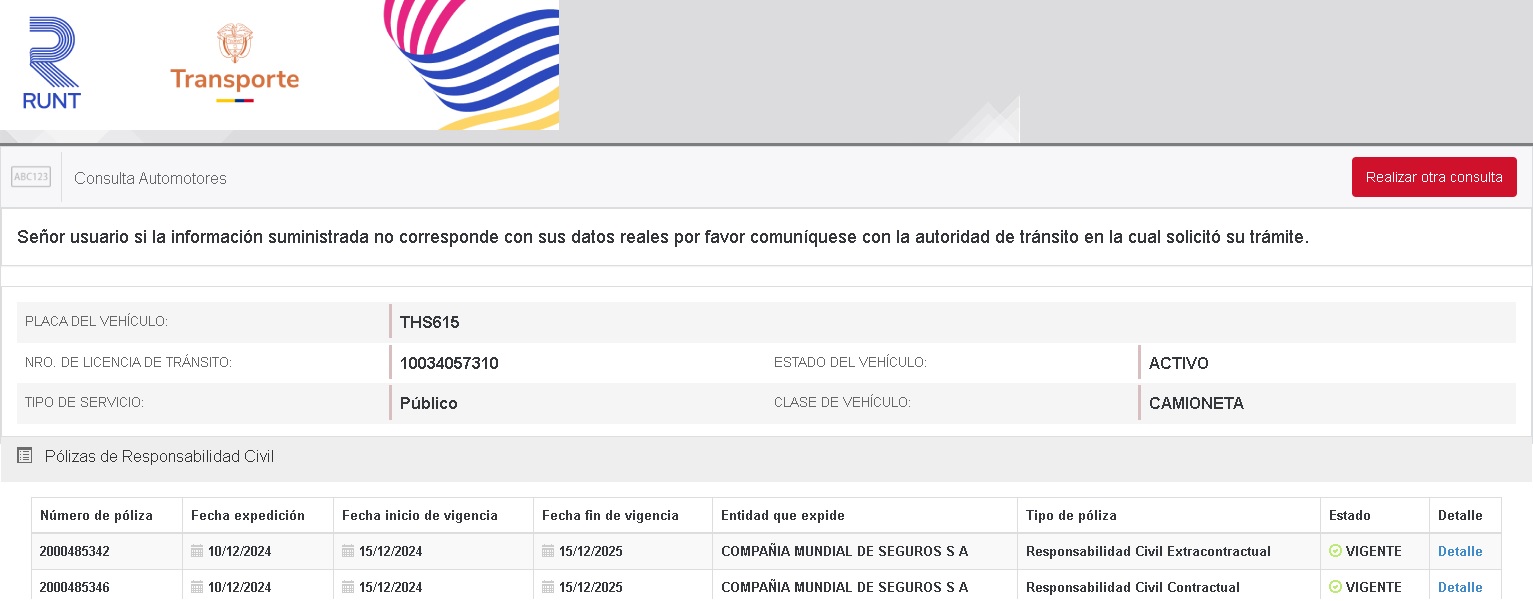Click calendar icon of start date for policy 2000485342
This screenshot has width=1533, height=601.
(x=348, y=551)
